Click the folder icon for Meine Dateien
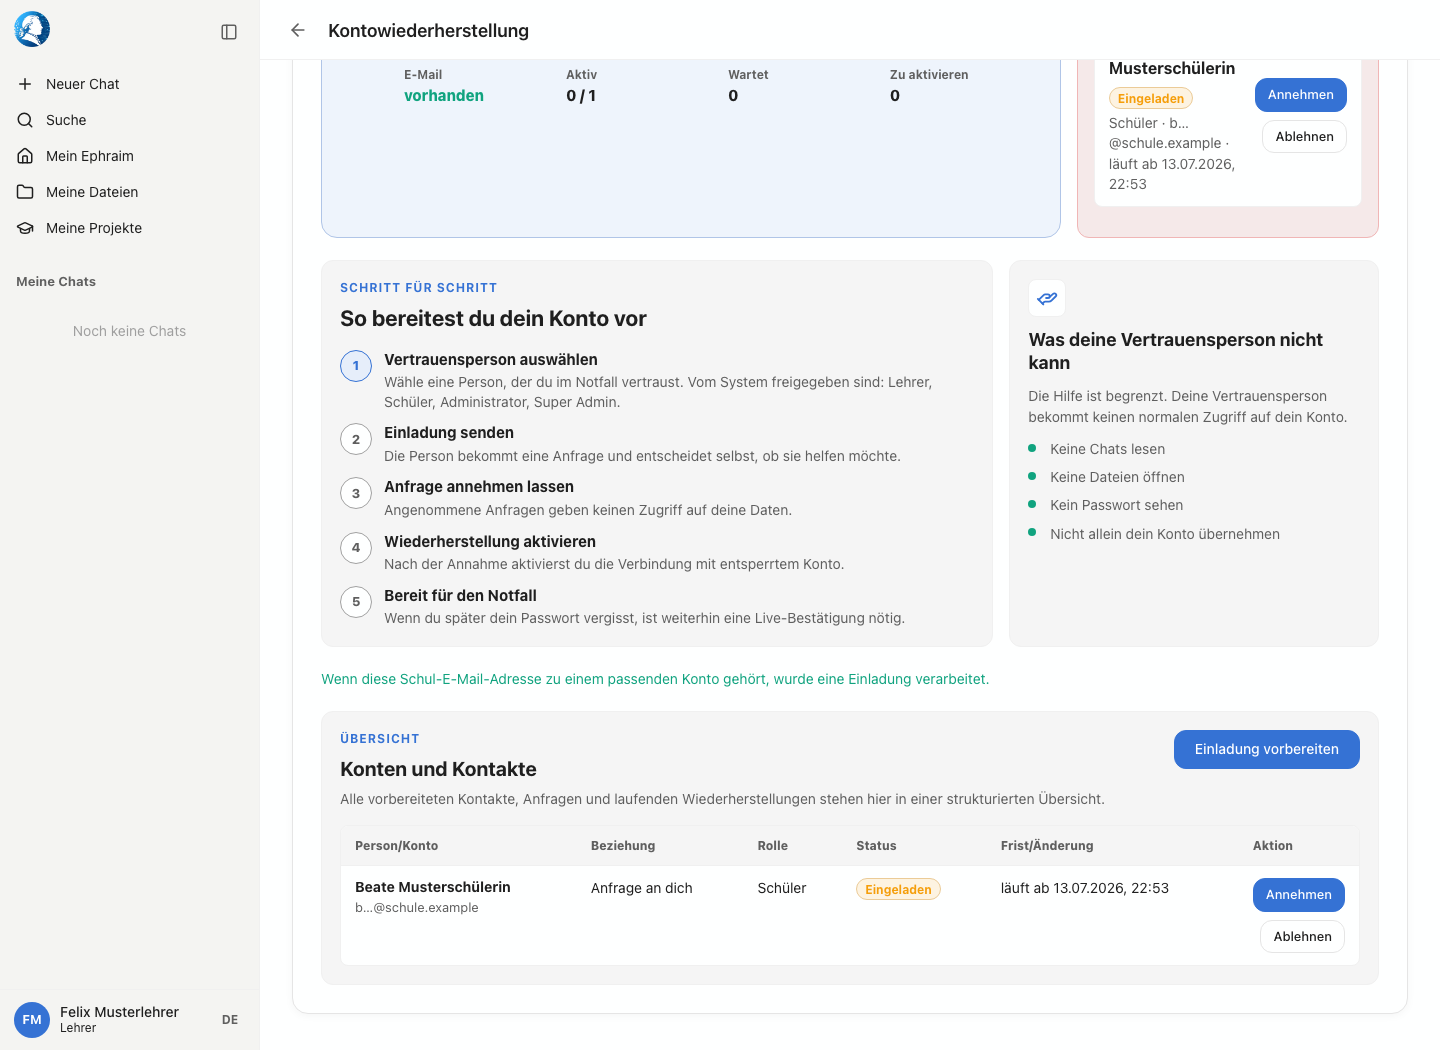The height and width of the screenshot is (1050, 1440). coord(25,192)
